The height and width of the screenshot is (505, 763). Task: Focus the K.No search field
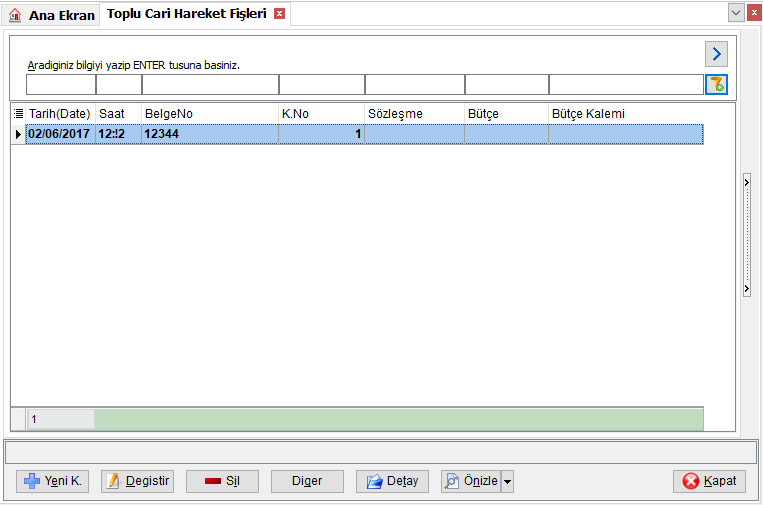(322, 85)
